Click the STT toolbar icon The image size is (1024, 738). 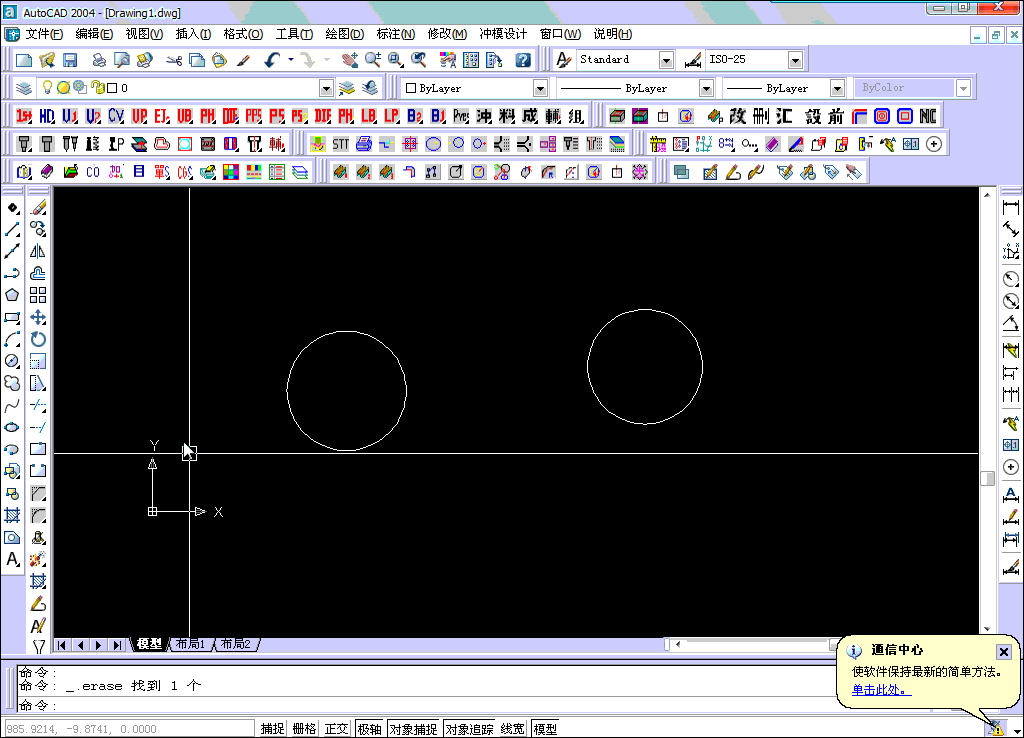(x=341, y=144)
